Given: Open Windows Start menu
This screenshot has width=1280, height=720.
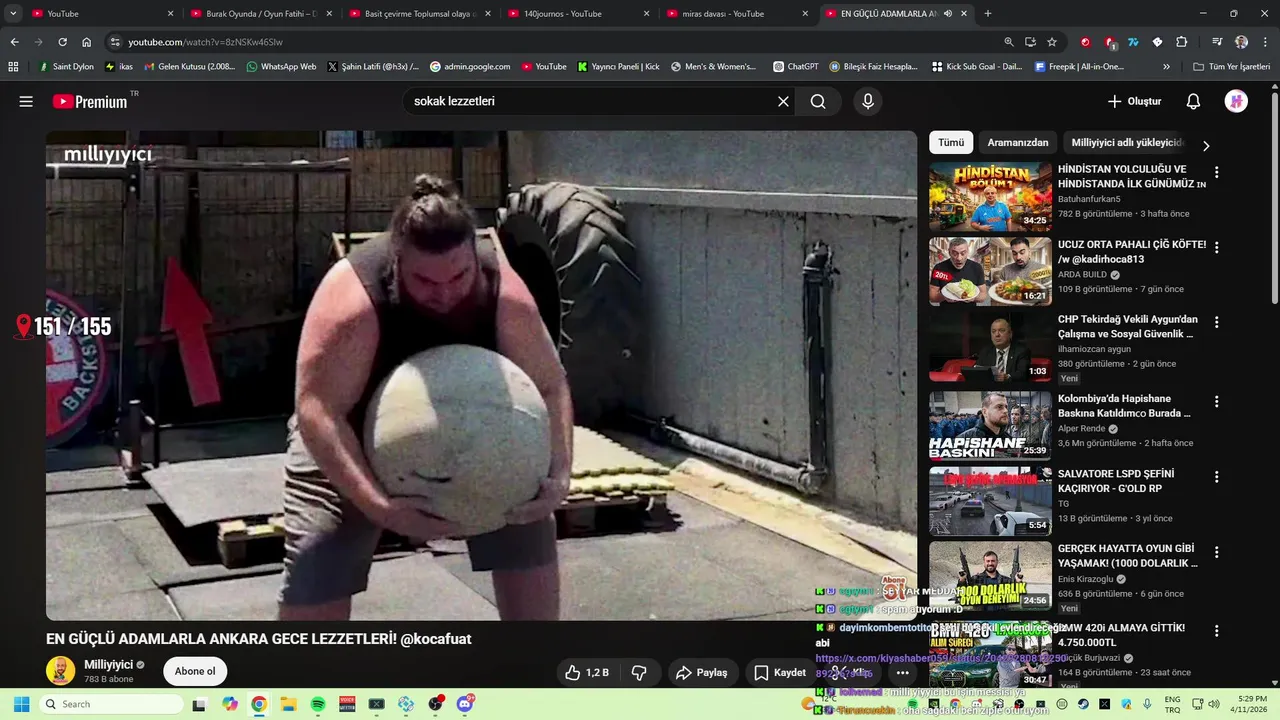Looking at the screenshot, I should click(21, 704).
